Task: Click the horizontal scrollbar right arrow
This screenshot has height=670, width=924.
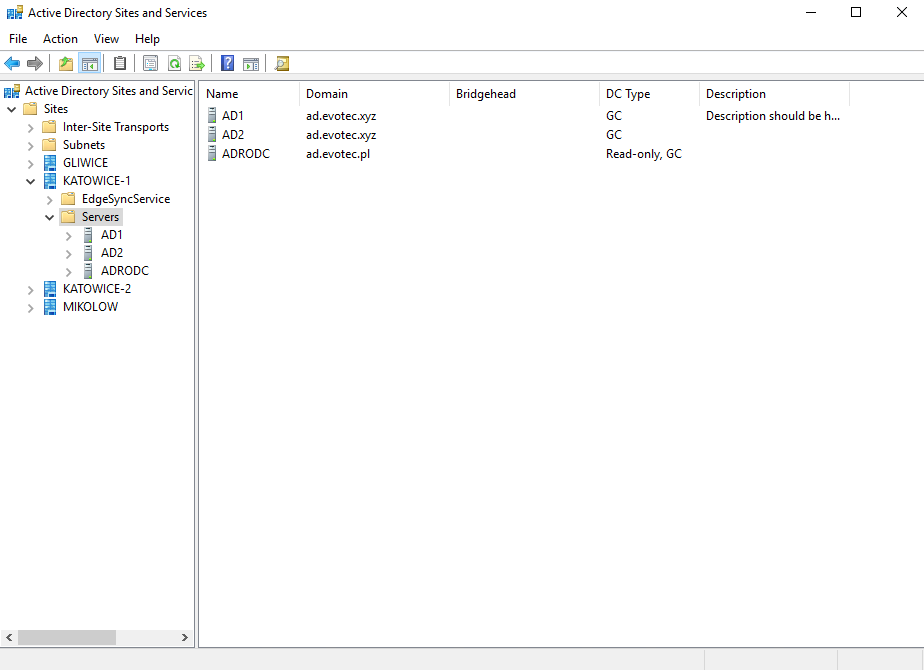Action: (x=184, y=637)
